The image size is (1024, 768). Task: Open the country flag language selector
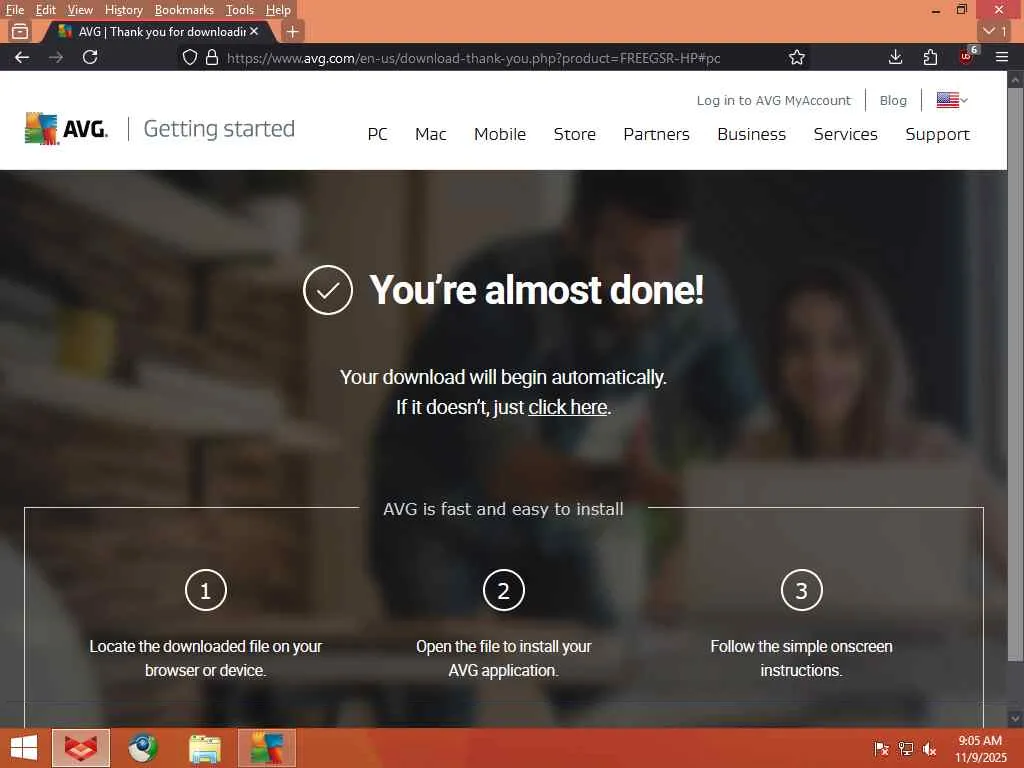(952, 100)
